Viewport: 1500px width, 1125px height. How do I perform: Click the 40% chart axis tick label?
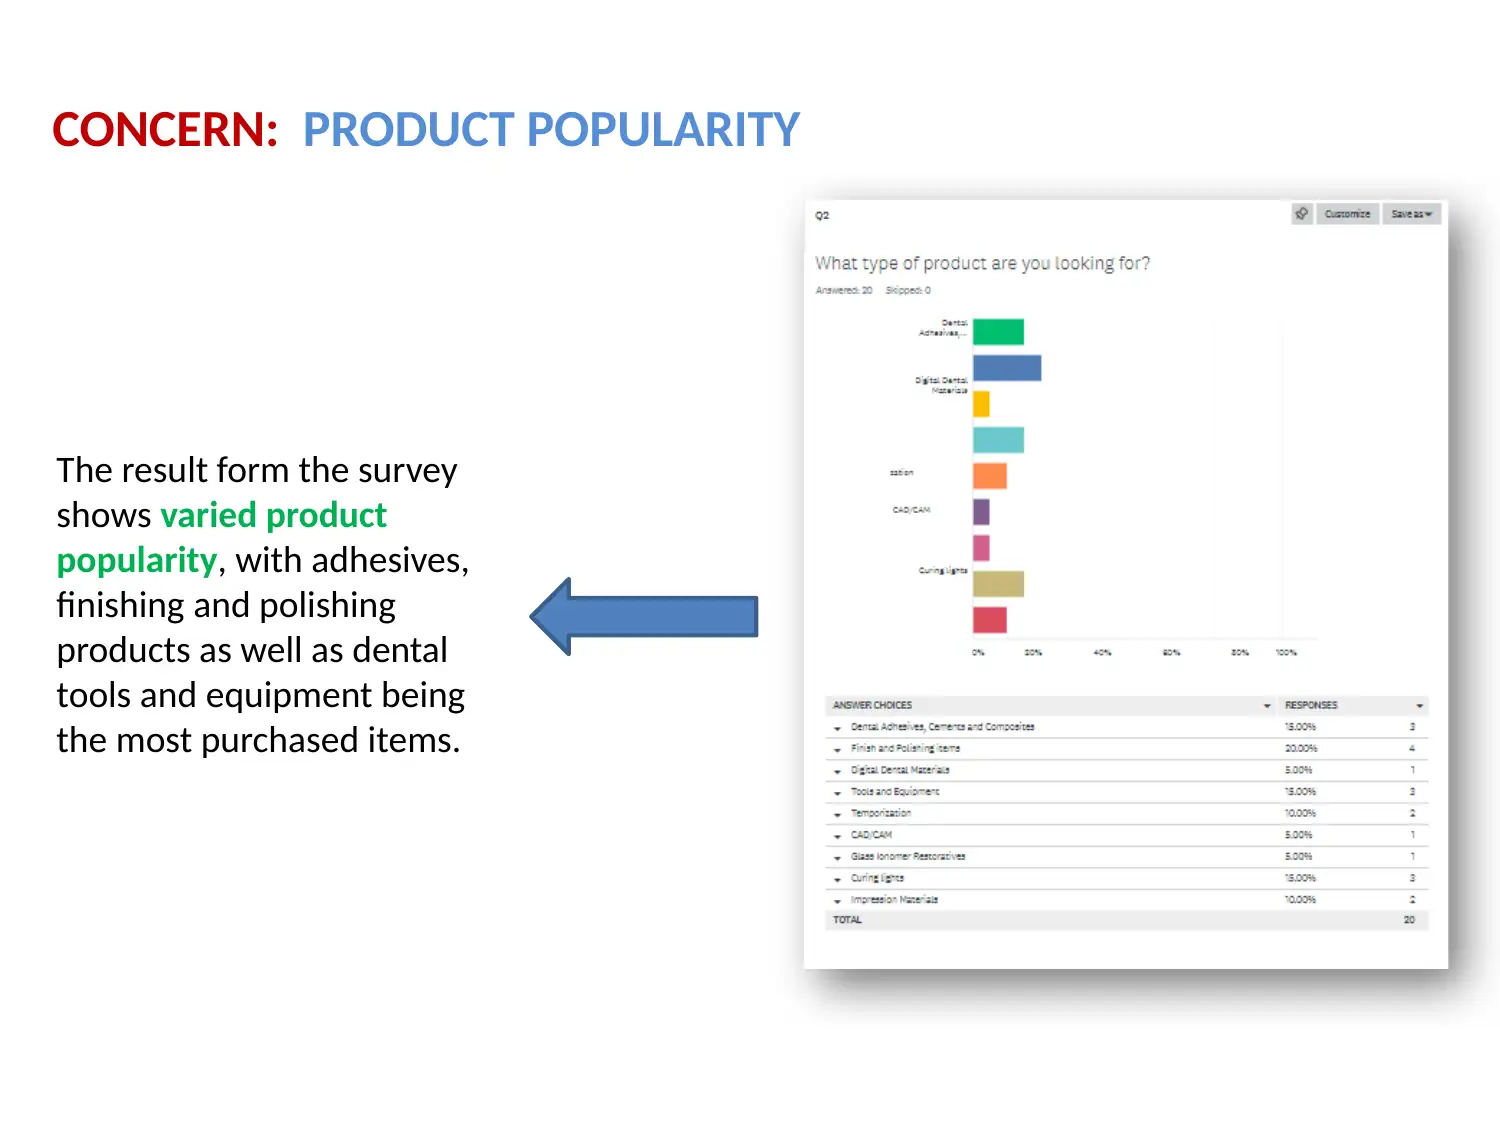[1102, 653]
